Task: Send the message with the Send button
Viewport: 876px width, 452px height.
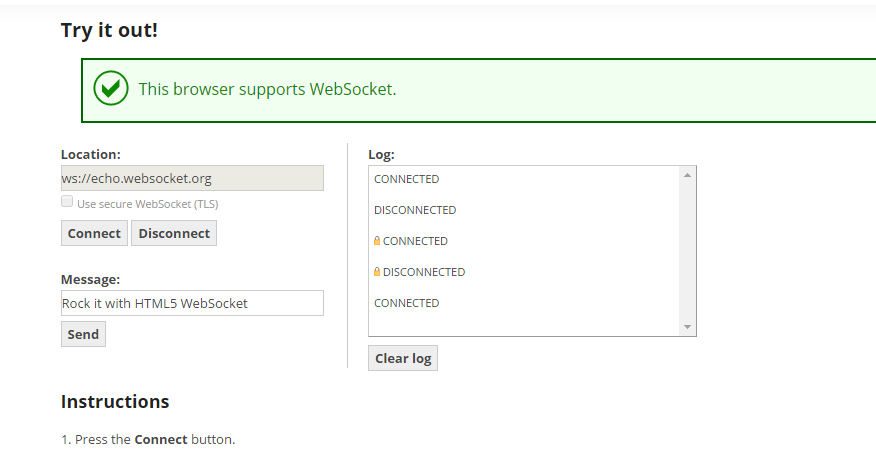Action: pyautogui.click(x=83, y=334)
